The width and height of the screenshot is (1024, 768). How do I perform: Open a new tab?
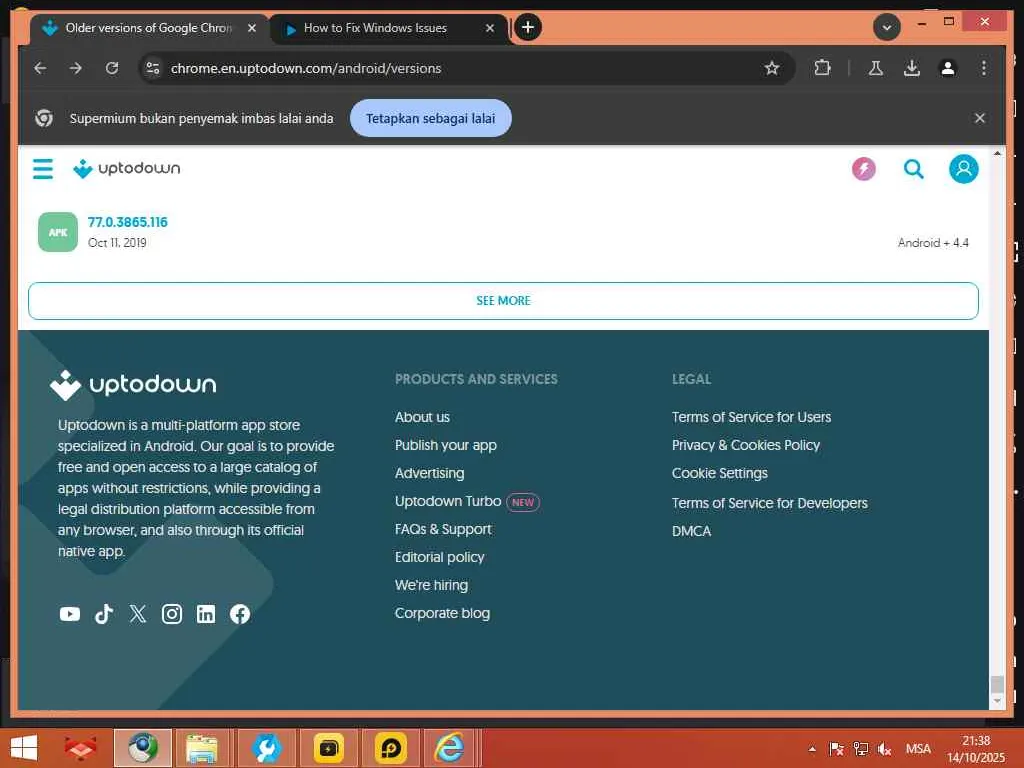click(528, 27)
